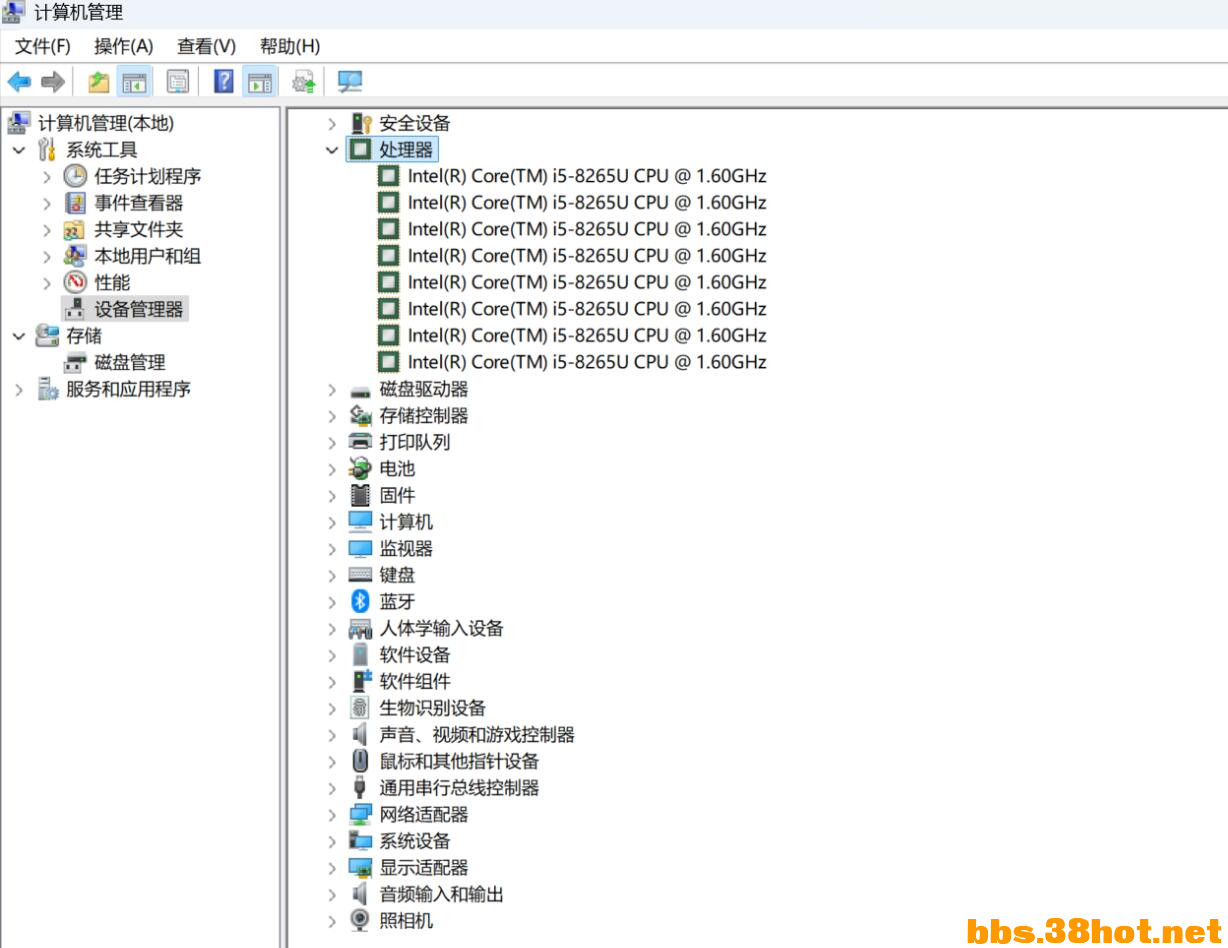
Task: Open the 查看(V) menu
Action: tap(206, 46)
